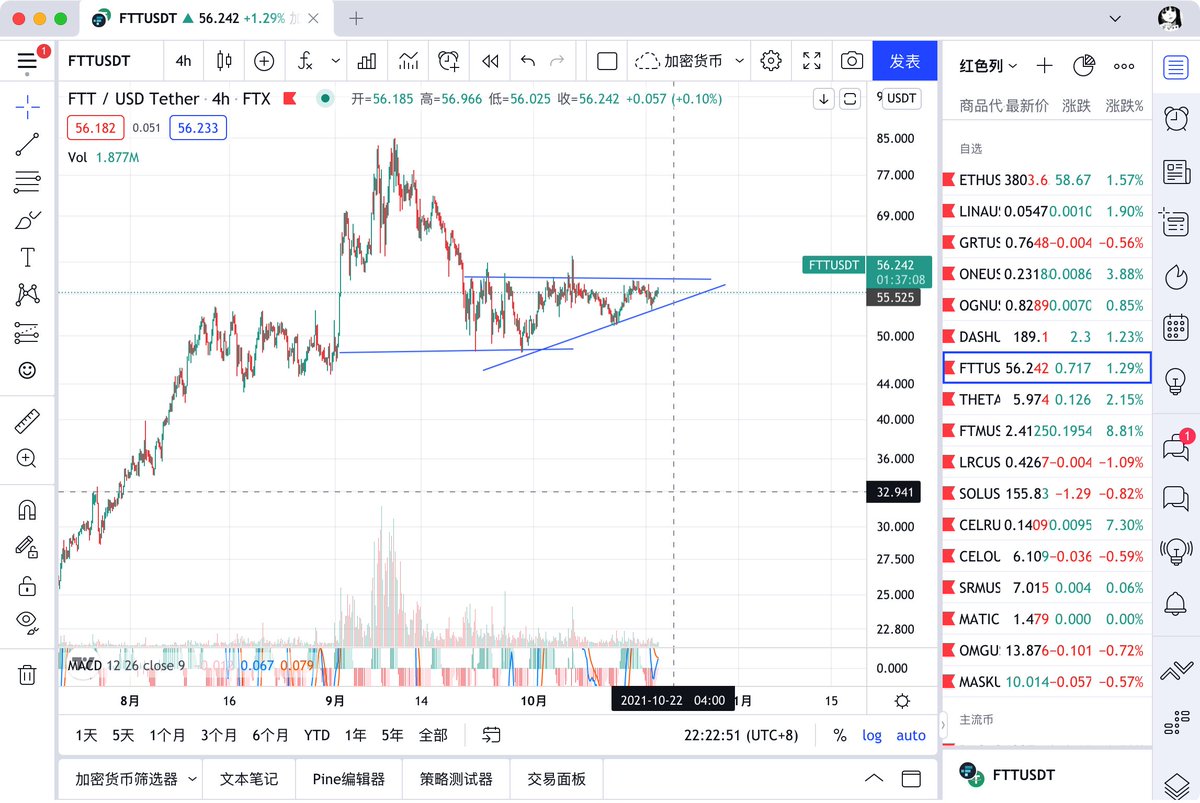
Task: Take a chart snapshot with camera icon
Action: 852,61
